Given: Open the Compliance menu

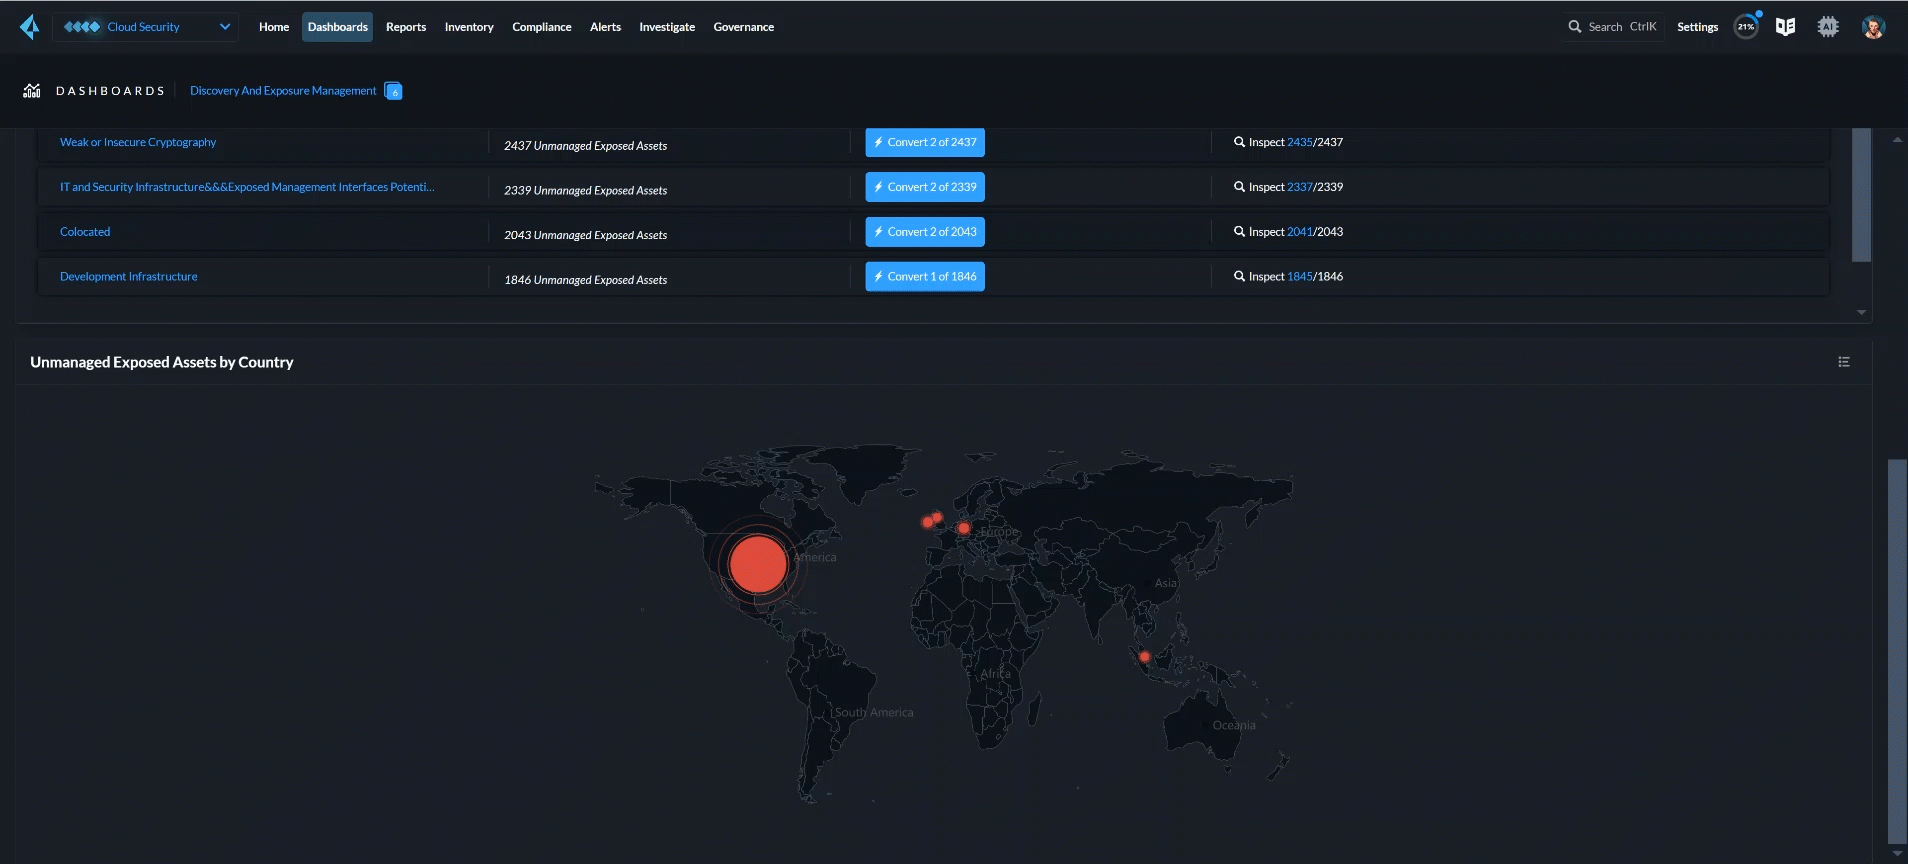Looking at the screenshot, I should [542, 27].
